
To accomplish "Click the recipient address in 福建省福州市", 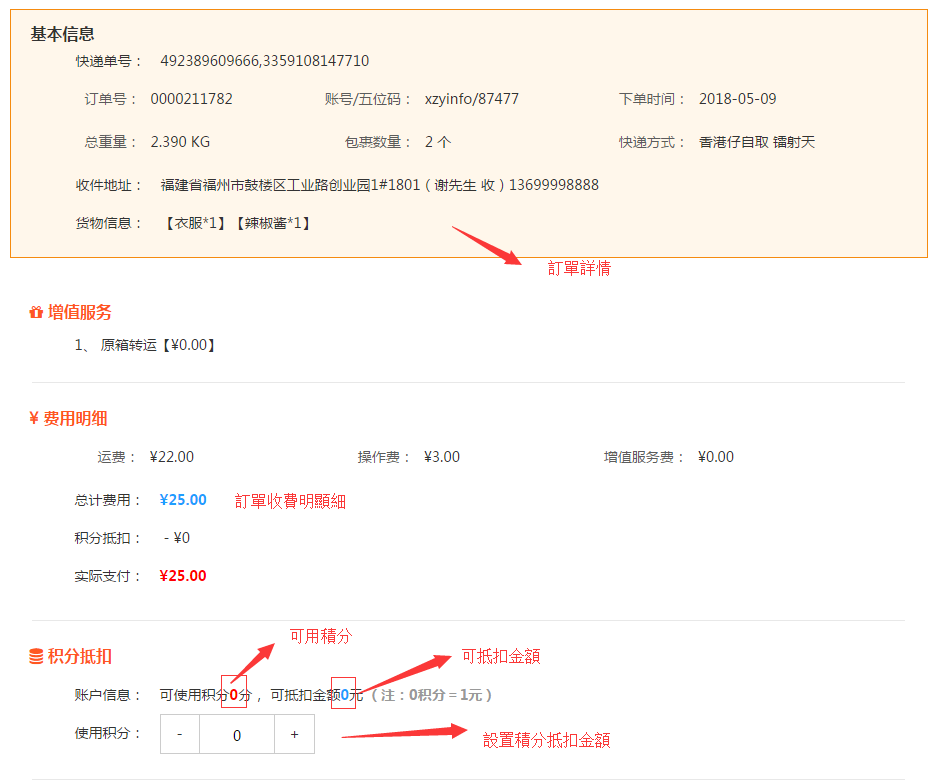I will (x=379, y=185).
